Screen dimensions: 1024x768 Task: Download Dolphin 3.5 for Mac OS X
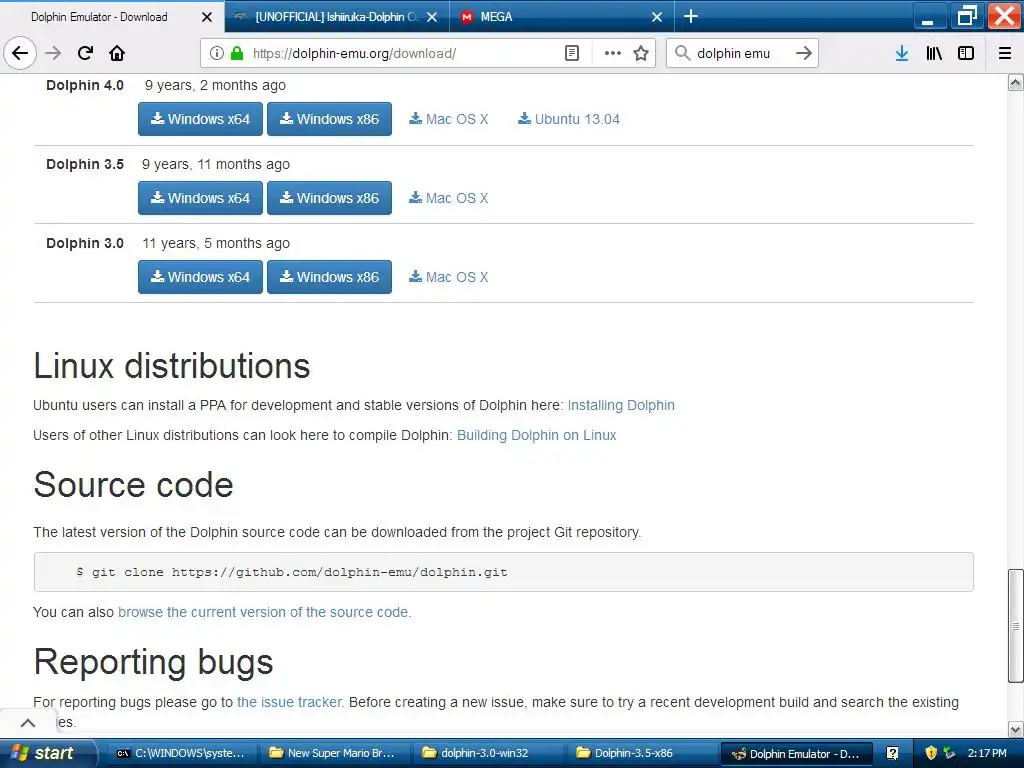(449, 198)
